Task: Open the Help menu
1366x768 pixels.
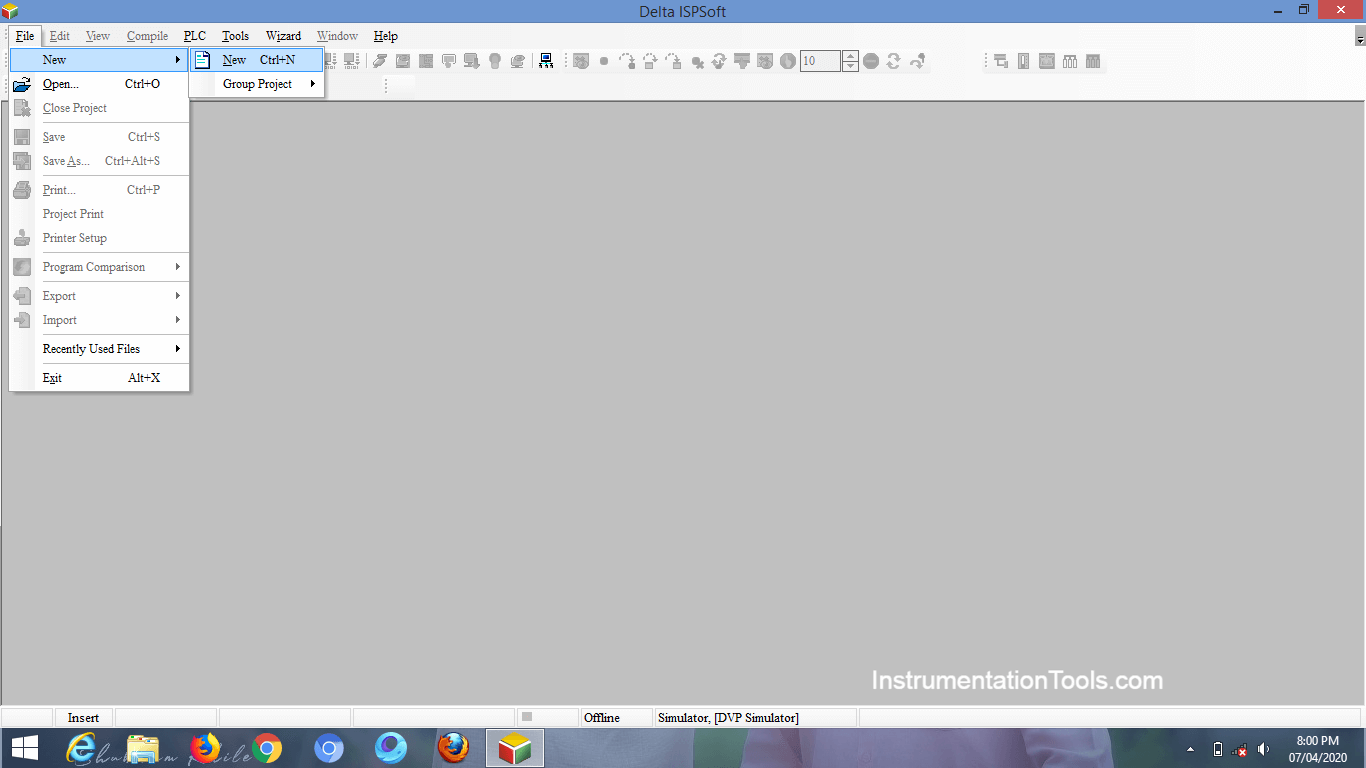Action: [x=385, y=36]
